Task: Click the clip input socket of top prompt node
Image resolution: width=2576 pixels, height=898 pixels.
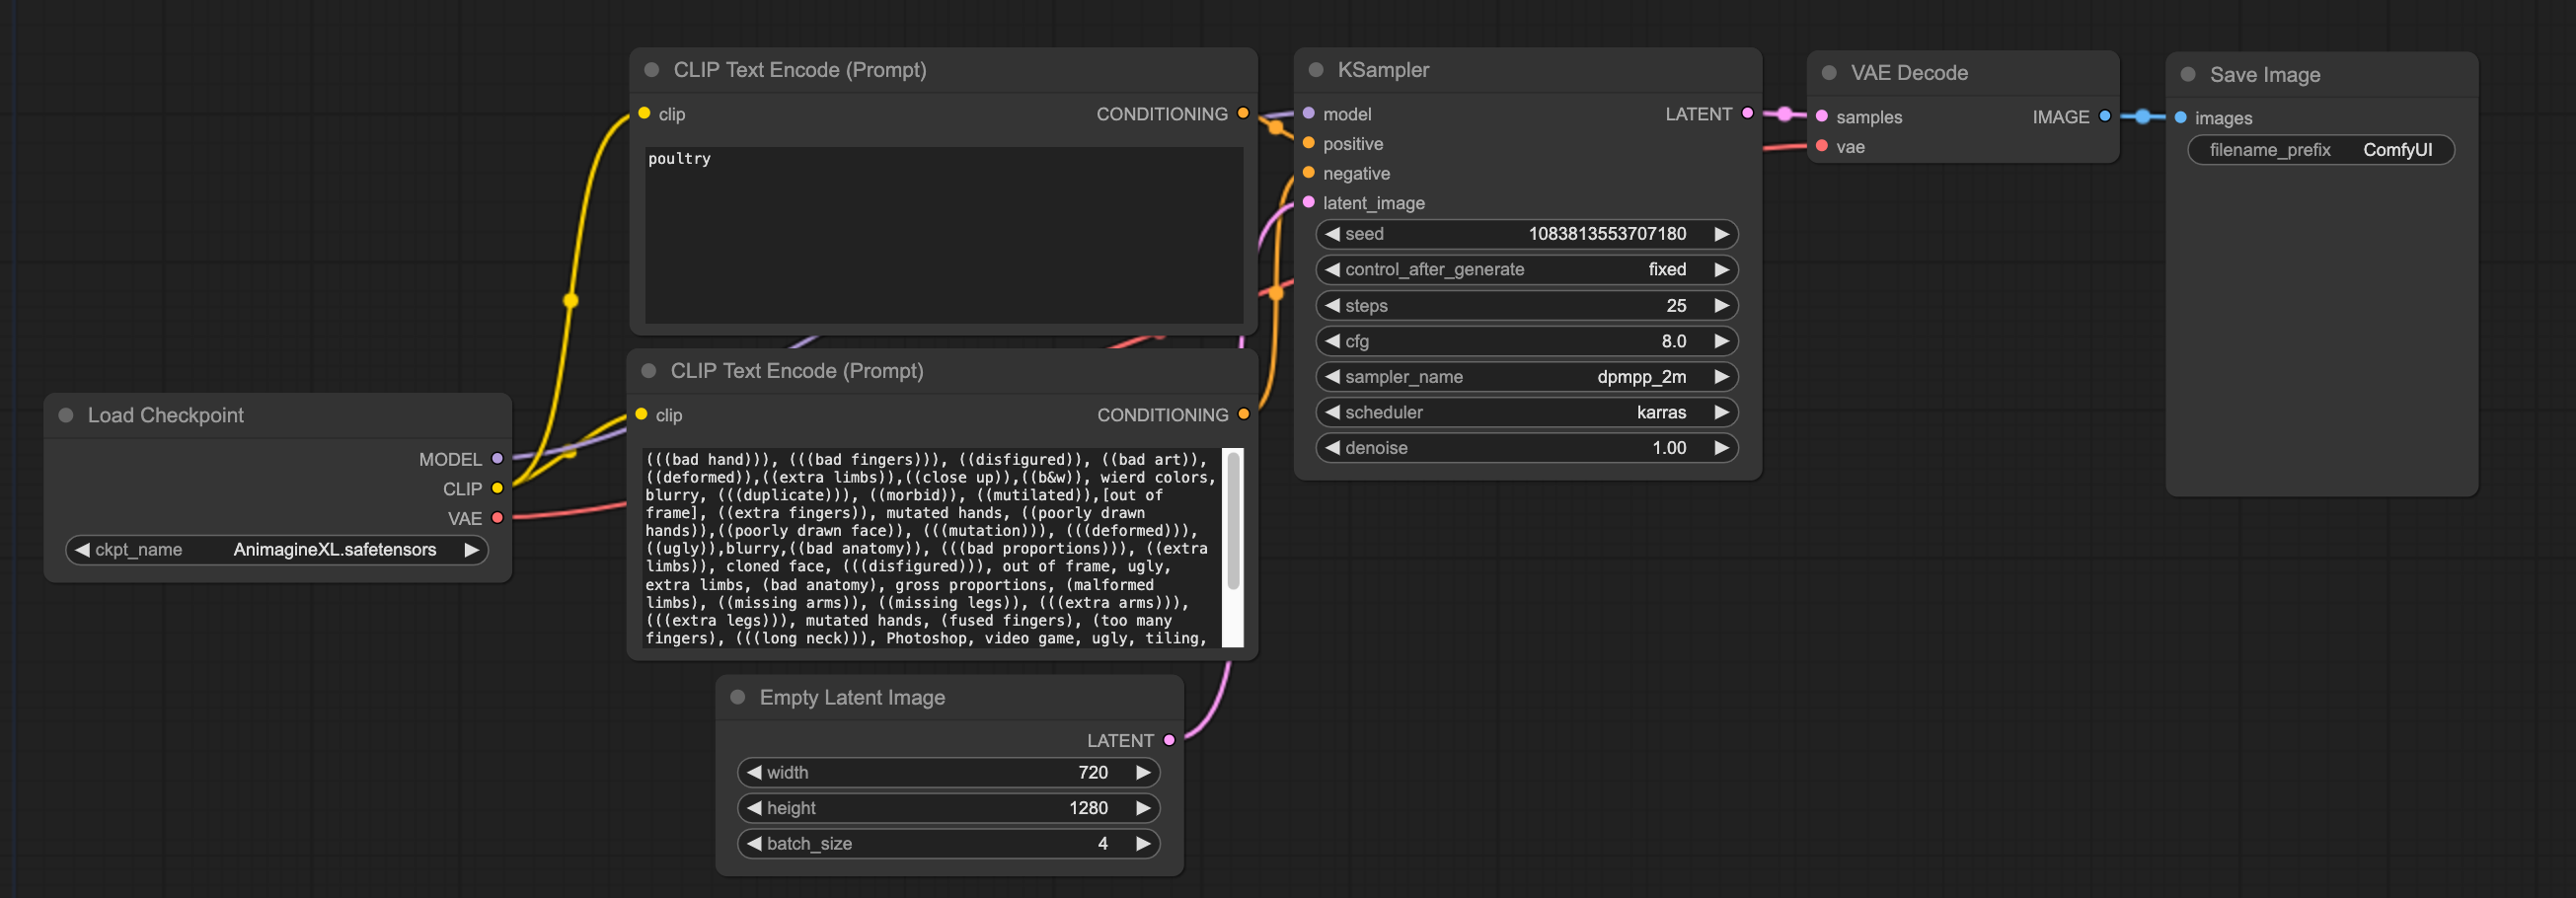Action: [x=644, y=113]
